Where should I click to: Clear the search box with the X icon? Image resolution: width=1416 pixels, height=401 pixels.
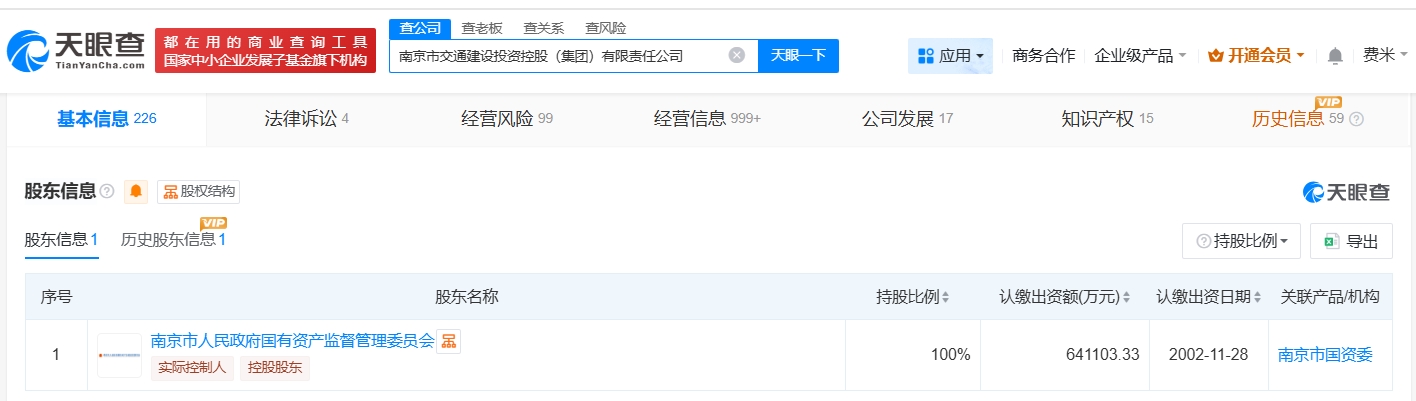(x=737, y=55)
